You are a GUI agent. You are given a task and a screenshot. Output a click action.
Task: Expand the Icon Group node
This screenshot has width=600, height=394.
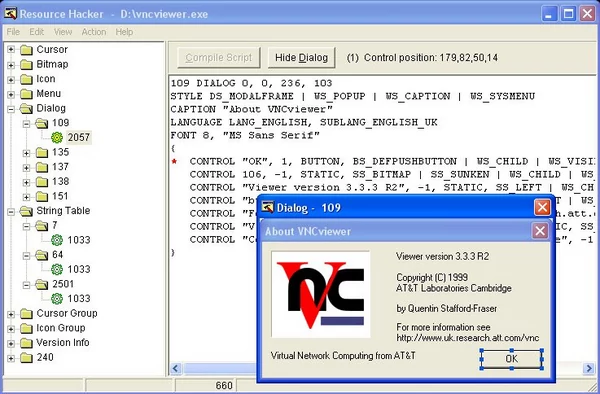point(11,329)
